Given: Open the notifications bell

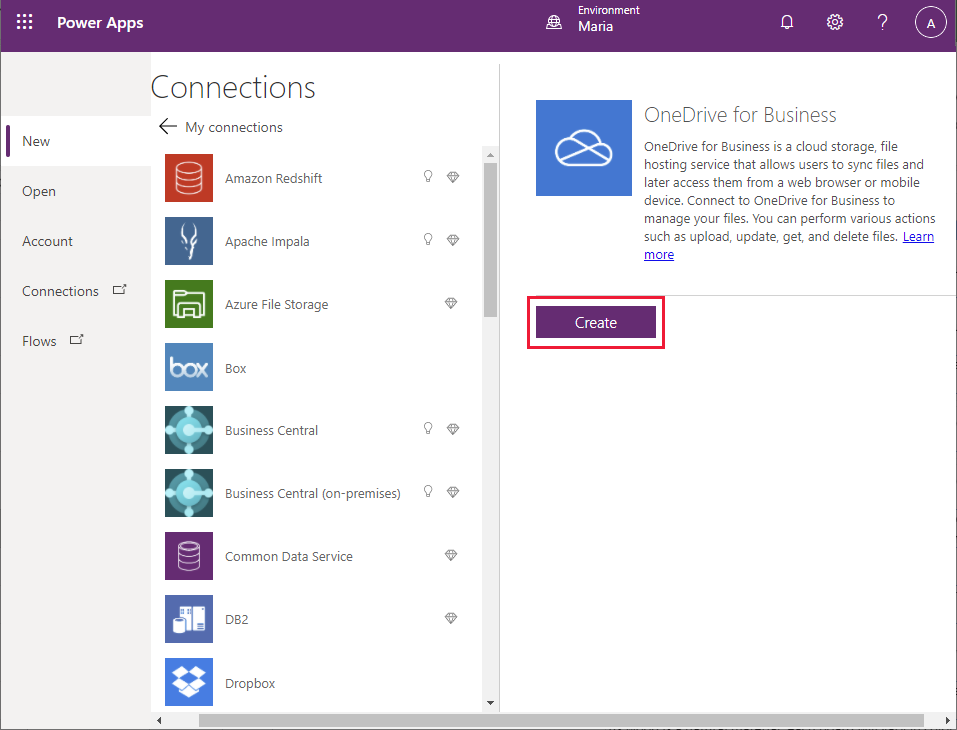Looking at the screenshot, I should point(787,21).
